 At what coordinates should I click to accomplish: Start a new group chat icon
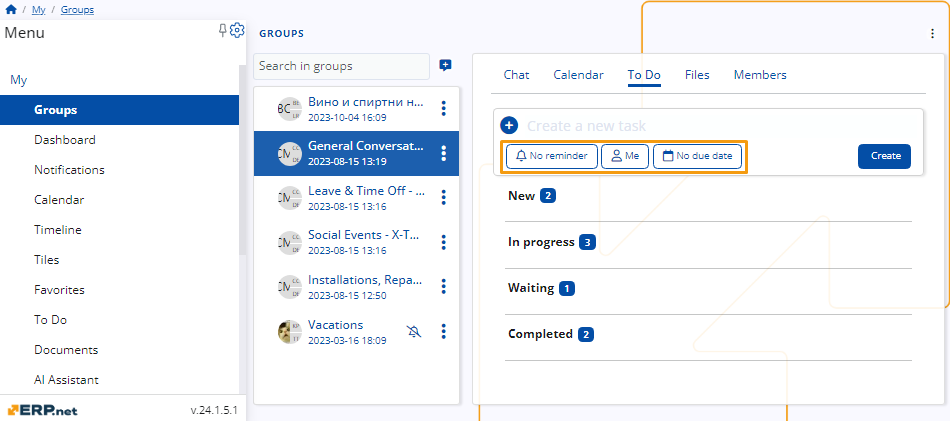pos(445,65)
